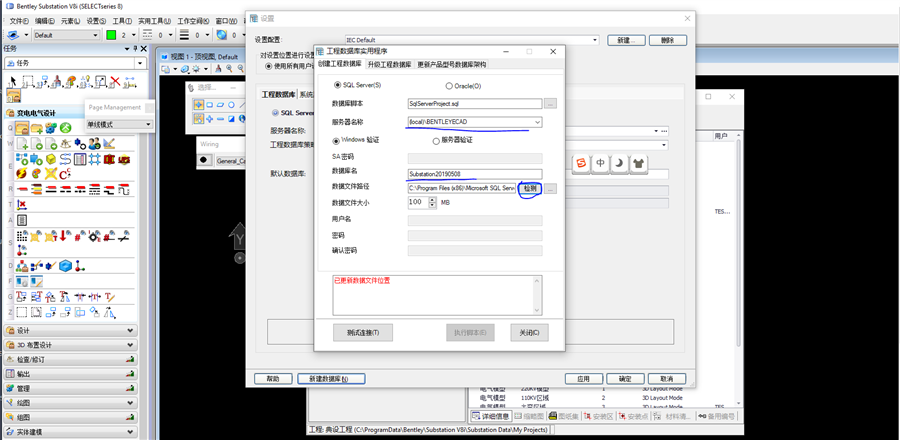900x440 pixels.
Task: Click the axis icon in row T
Action: 22,204
